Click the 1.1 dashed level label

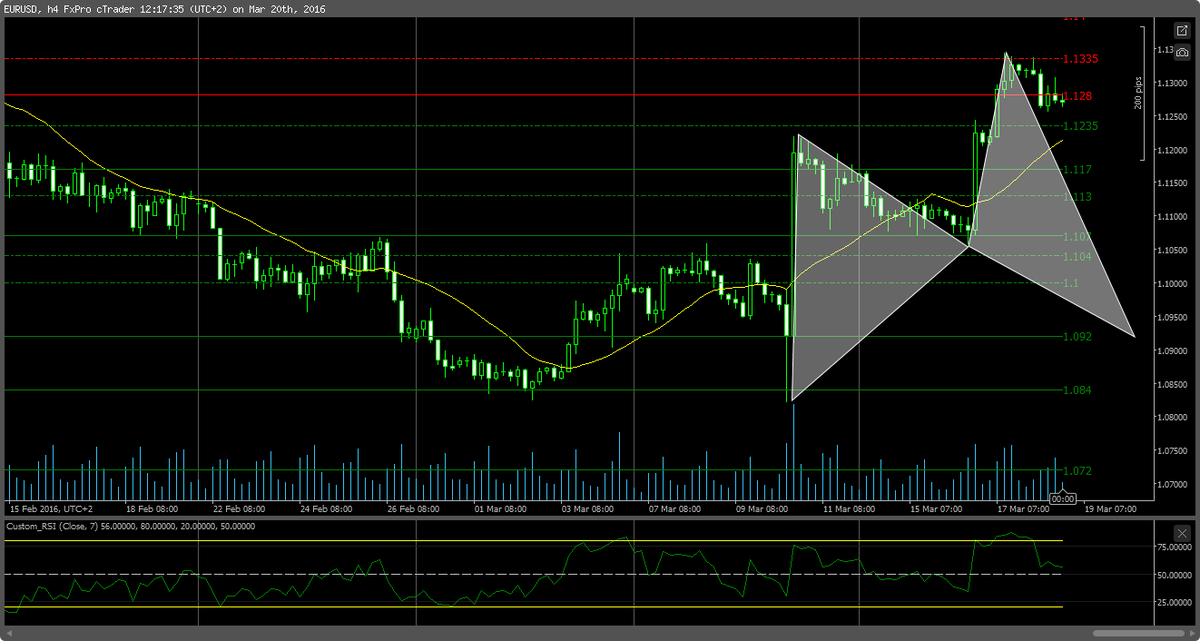pos(1070,284)
